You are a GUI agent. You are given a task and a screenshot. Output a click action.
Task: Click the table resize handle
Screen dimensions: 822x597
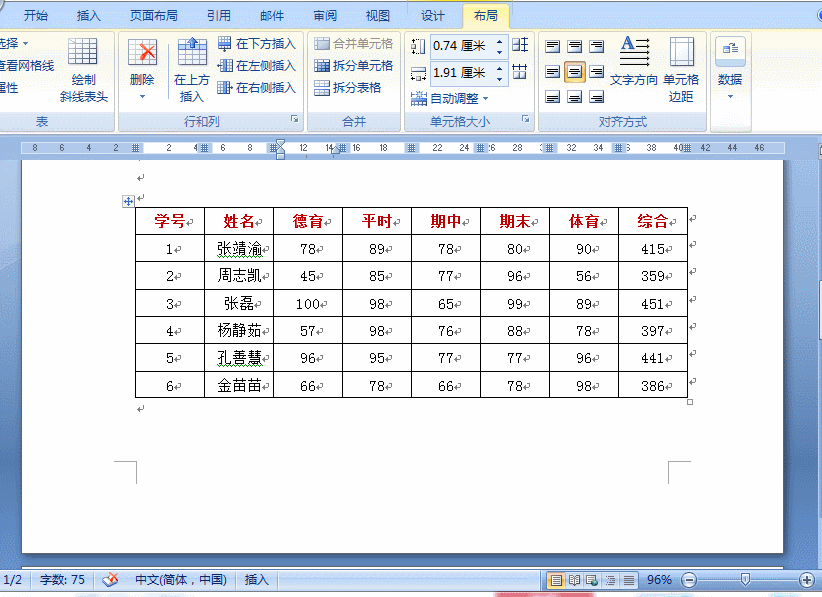[690, 402]
